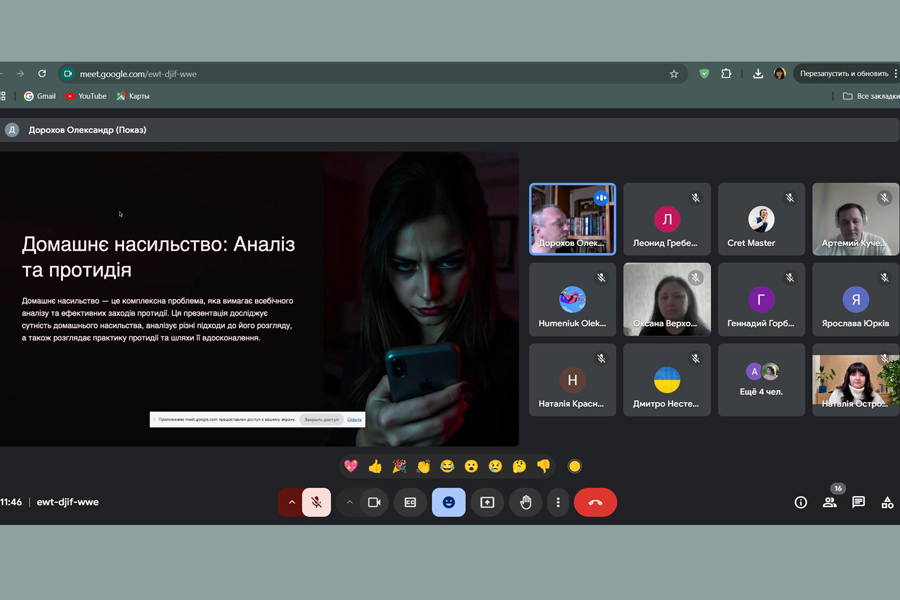Viewport: 900px width, 600px height.
Task: Bookmark this page with the star icon
Action: click(x=674, y=73)
